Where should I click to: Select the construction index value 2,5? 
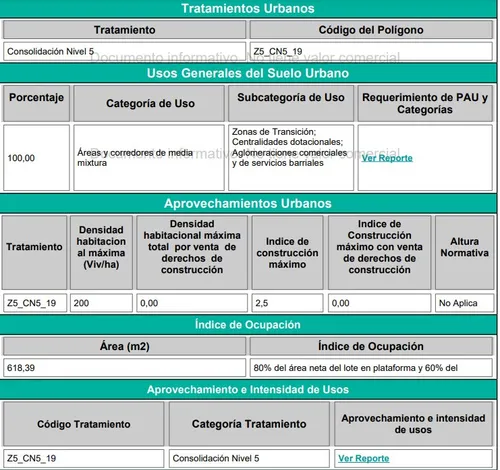[x=287, y=303]
